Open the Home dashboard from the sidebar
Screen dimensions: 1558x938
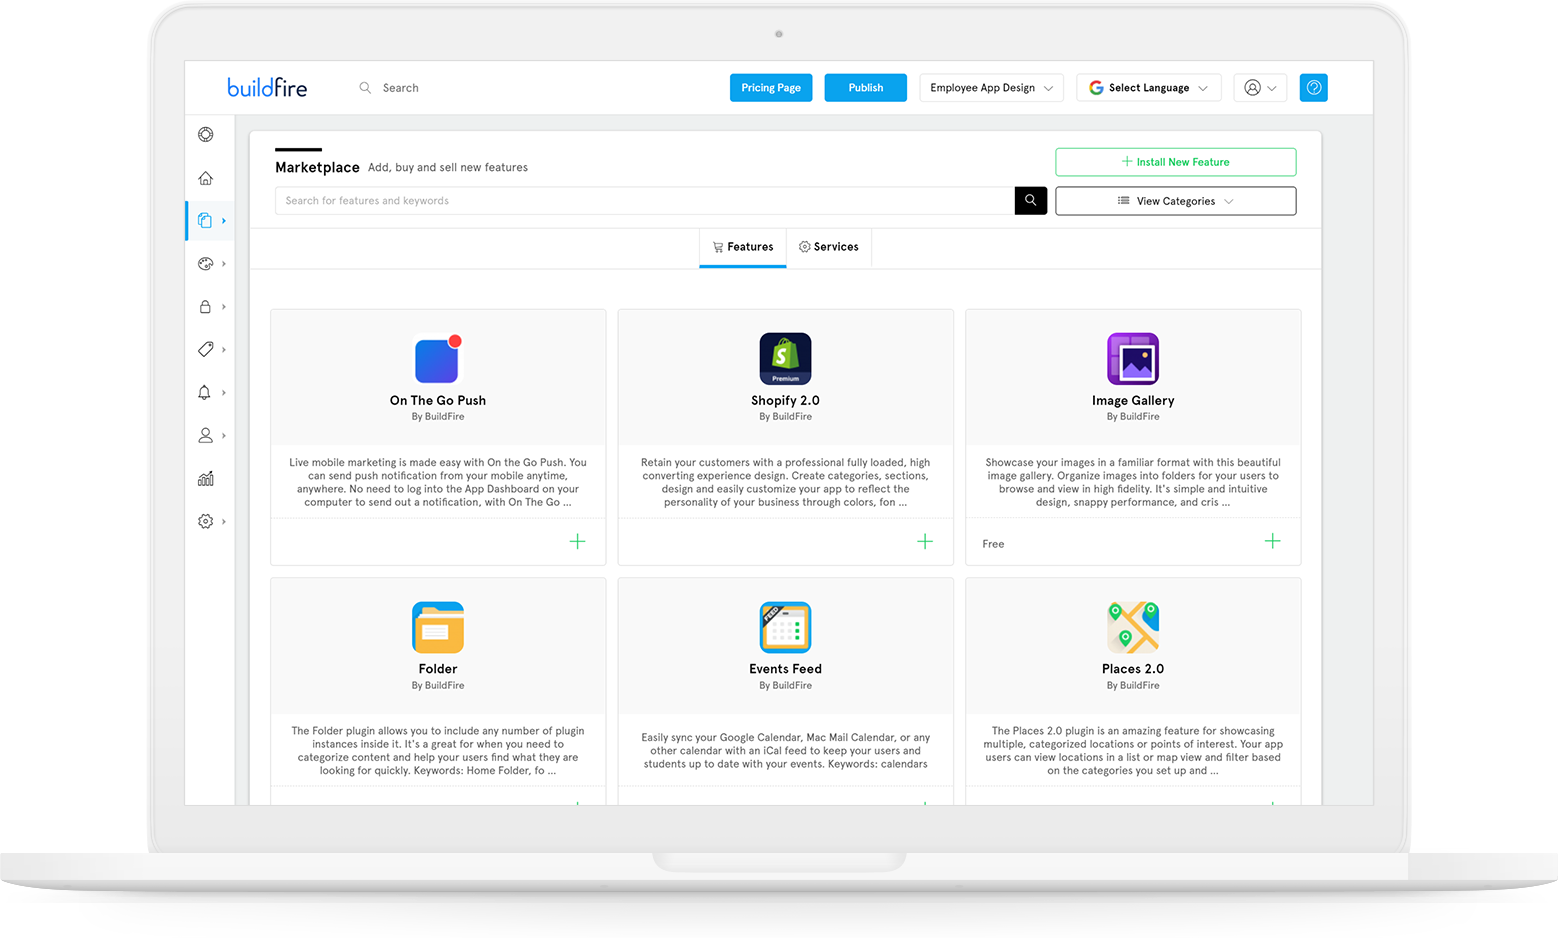coord(207,178)
